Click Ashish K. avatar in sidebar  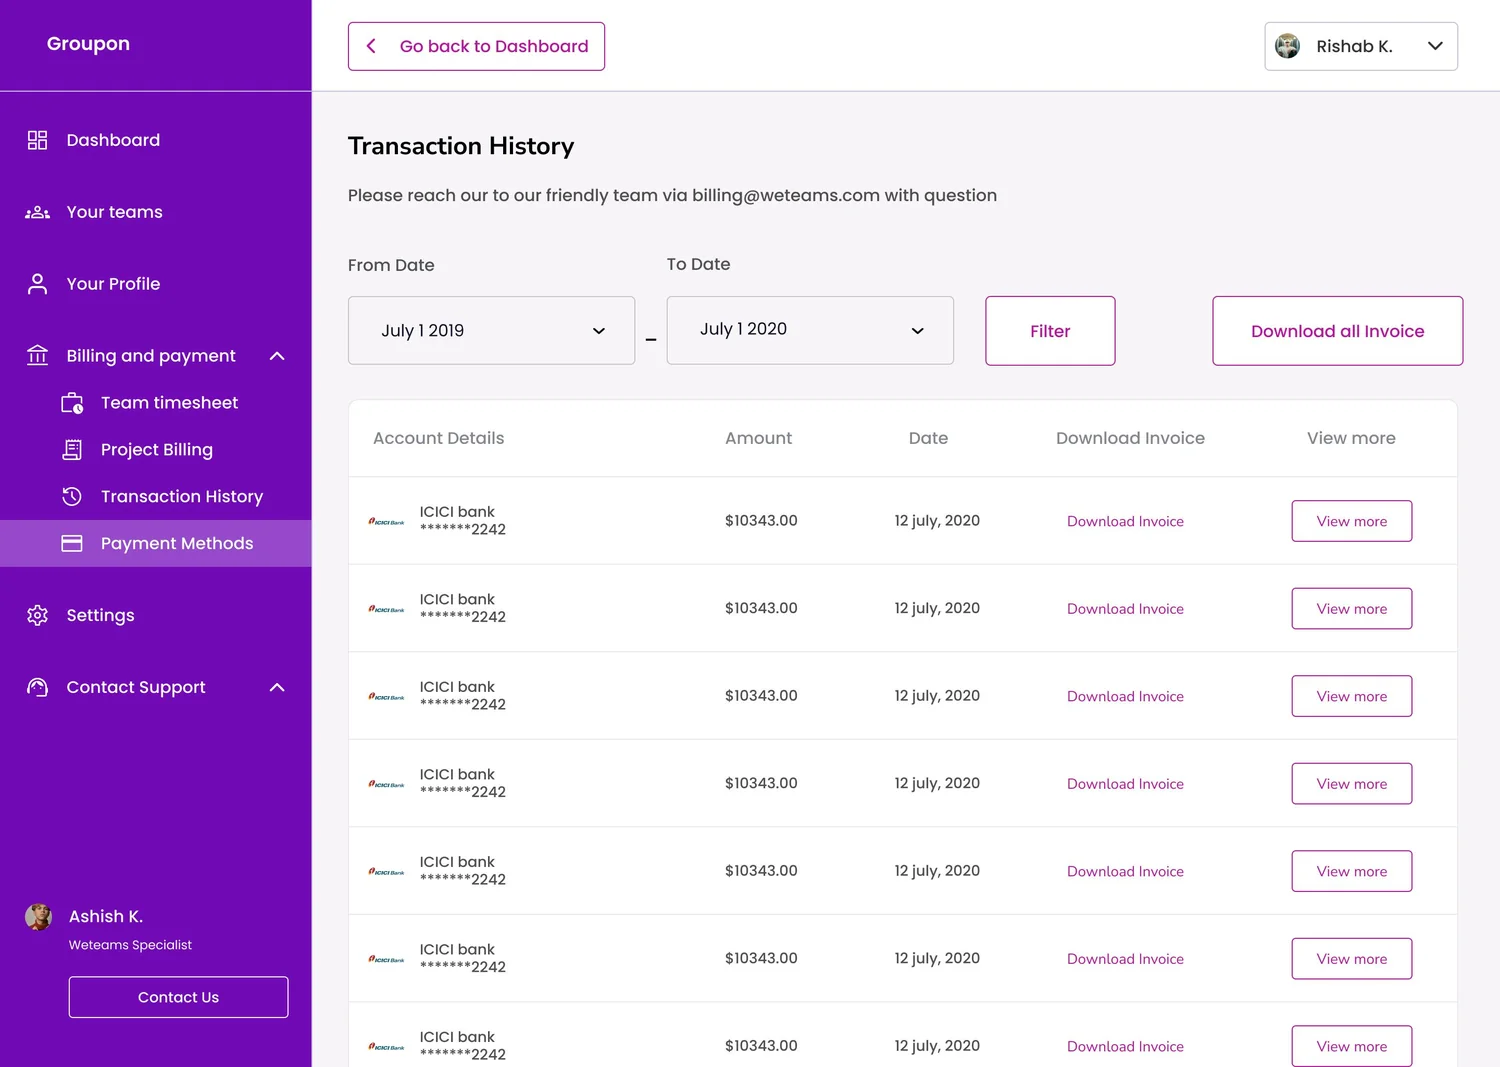pyautogui.click(x=38, y=917)
